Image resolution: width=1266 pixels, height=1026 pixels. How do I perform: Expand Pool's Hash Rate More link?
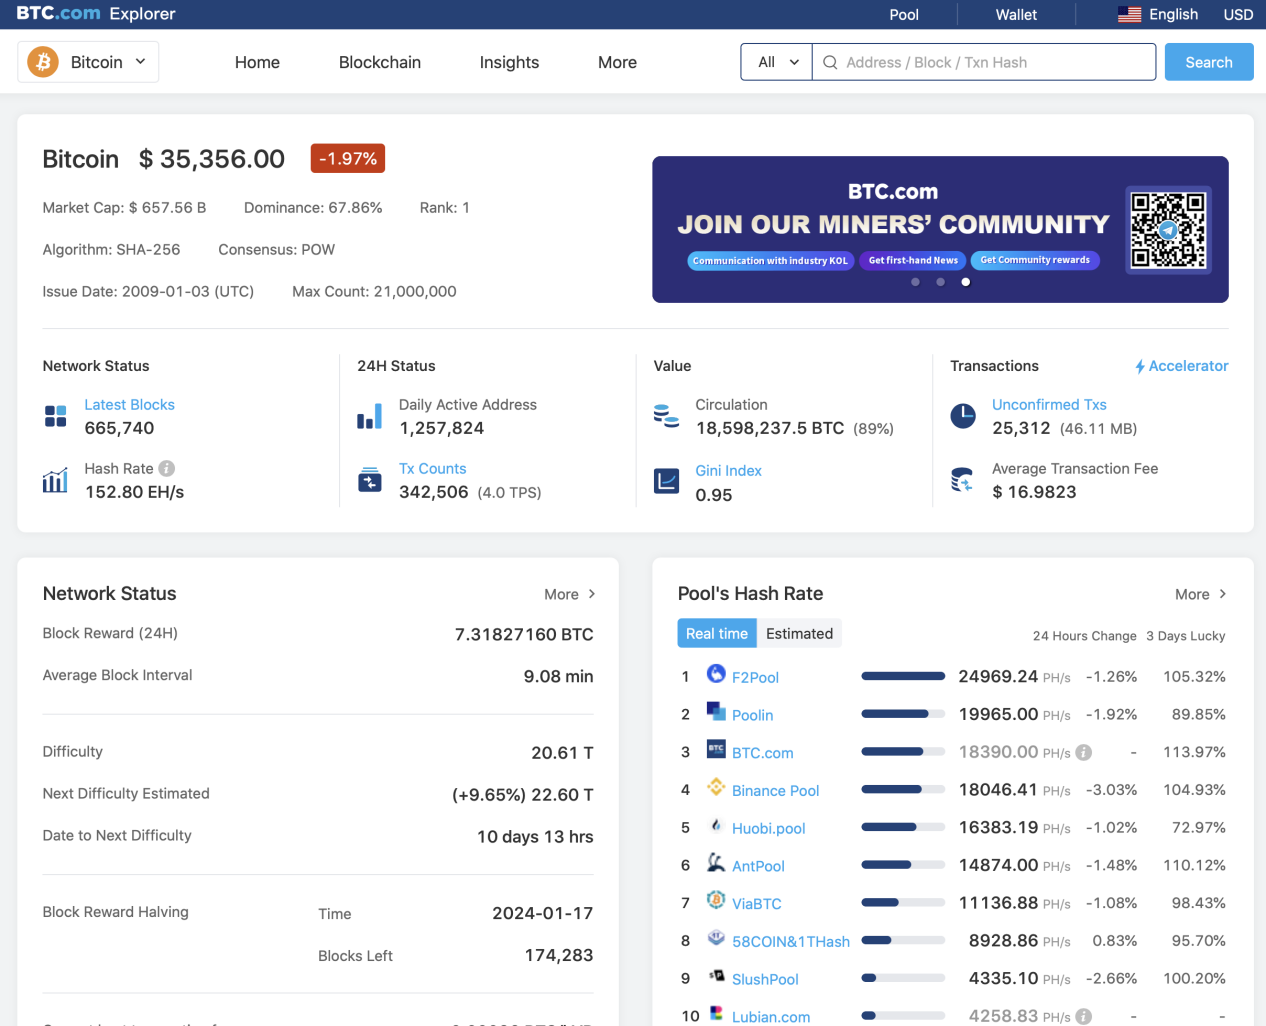click(1201, 594)
